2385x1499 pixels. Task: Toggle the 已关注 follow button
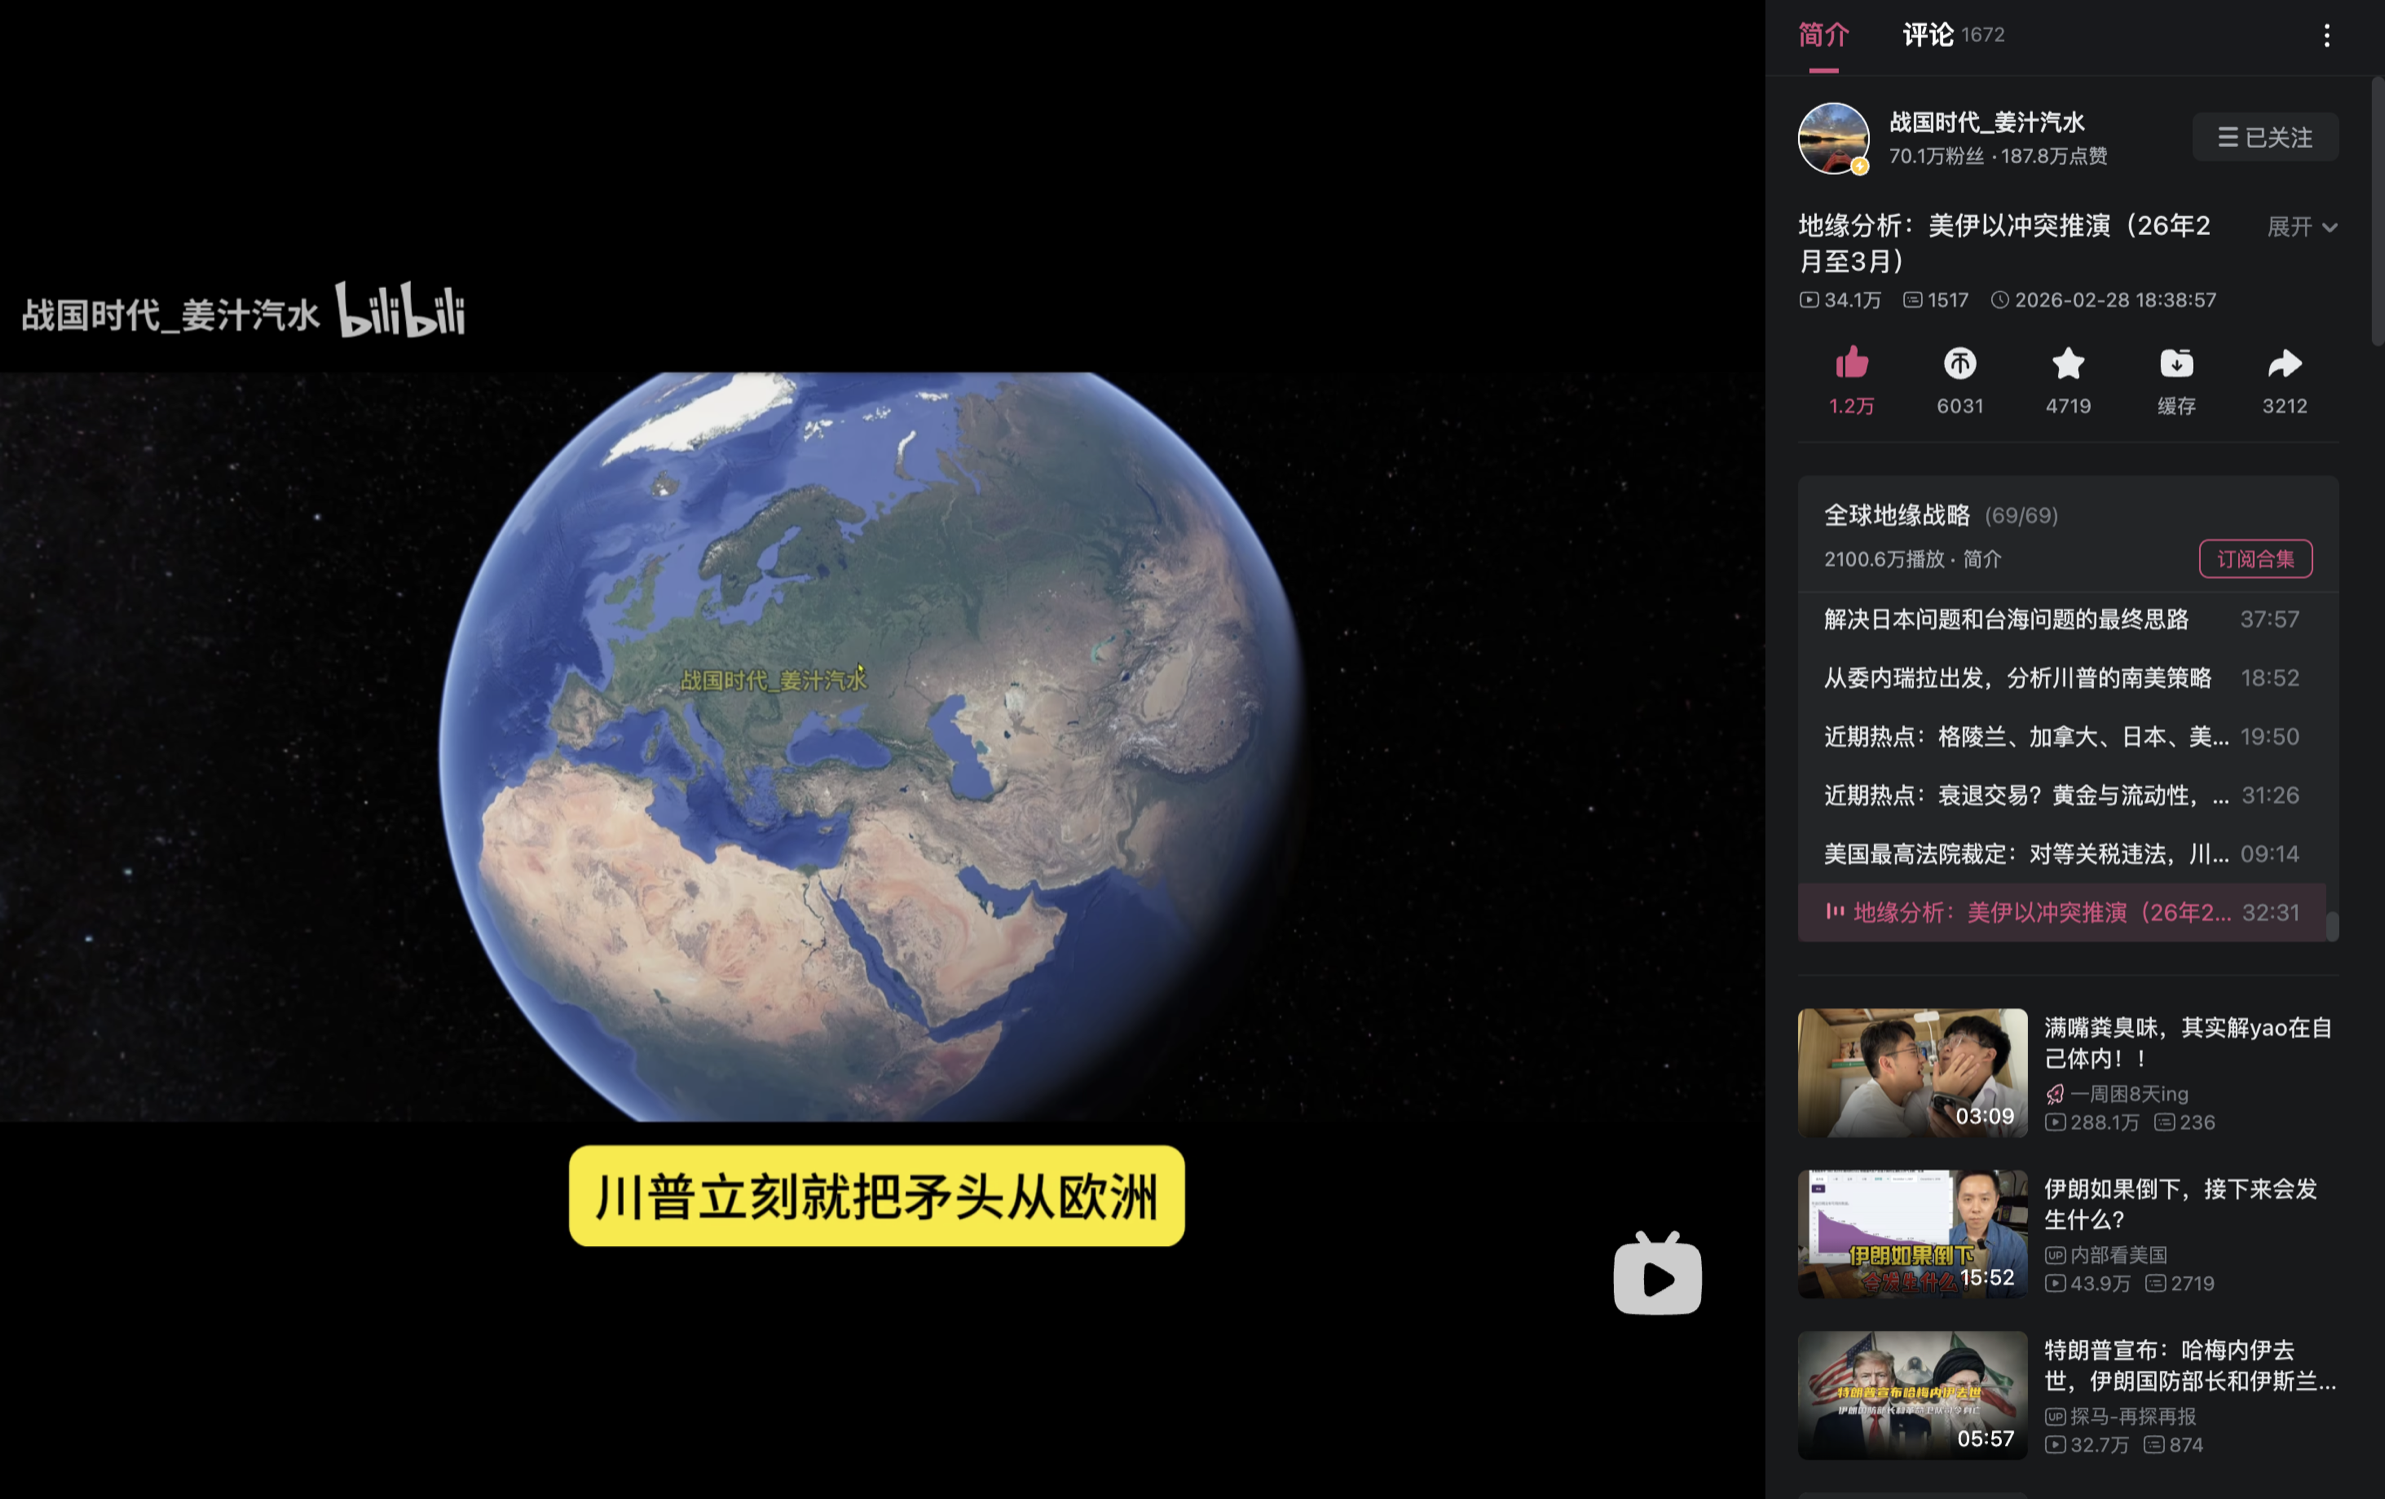[2264, 137]
